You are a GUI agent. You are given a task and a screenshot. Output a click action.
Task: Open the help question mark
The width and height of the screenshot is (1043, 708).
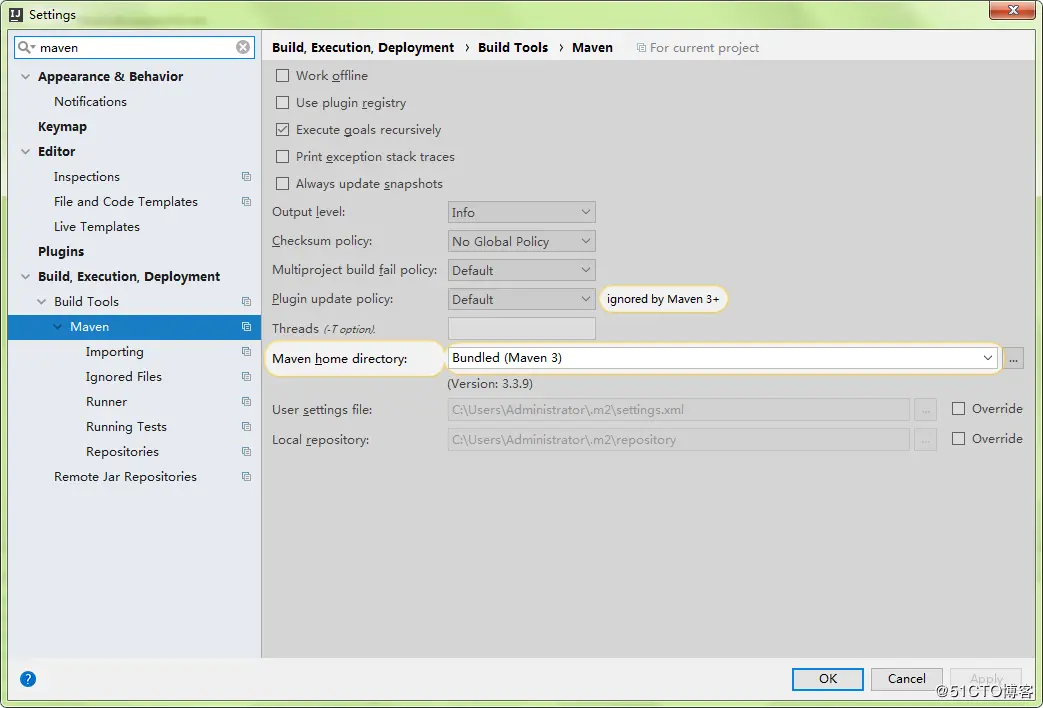[28, 679]
